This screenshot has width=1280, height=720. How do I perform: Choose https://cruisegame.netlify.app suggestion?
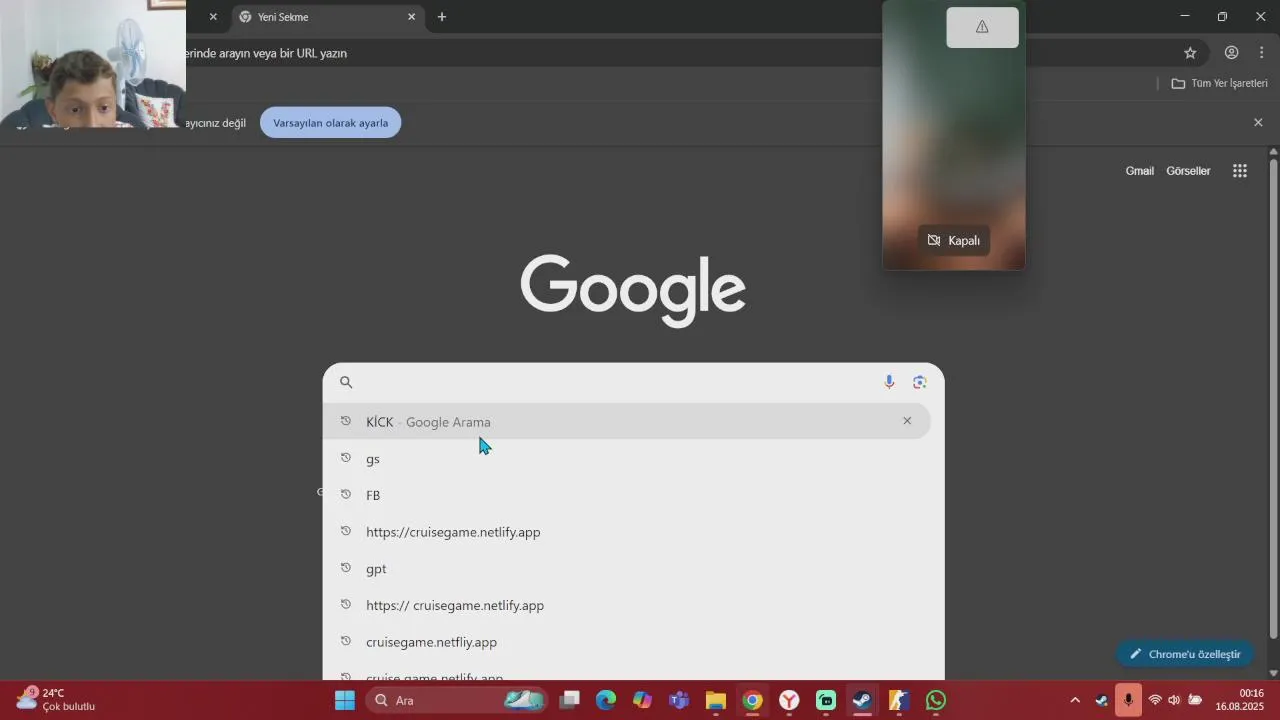(628, 532)
